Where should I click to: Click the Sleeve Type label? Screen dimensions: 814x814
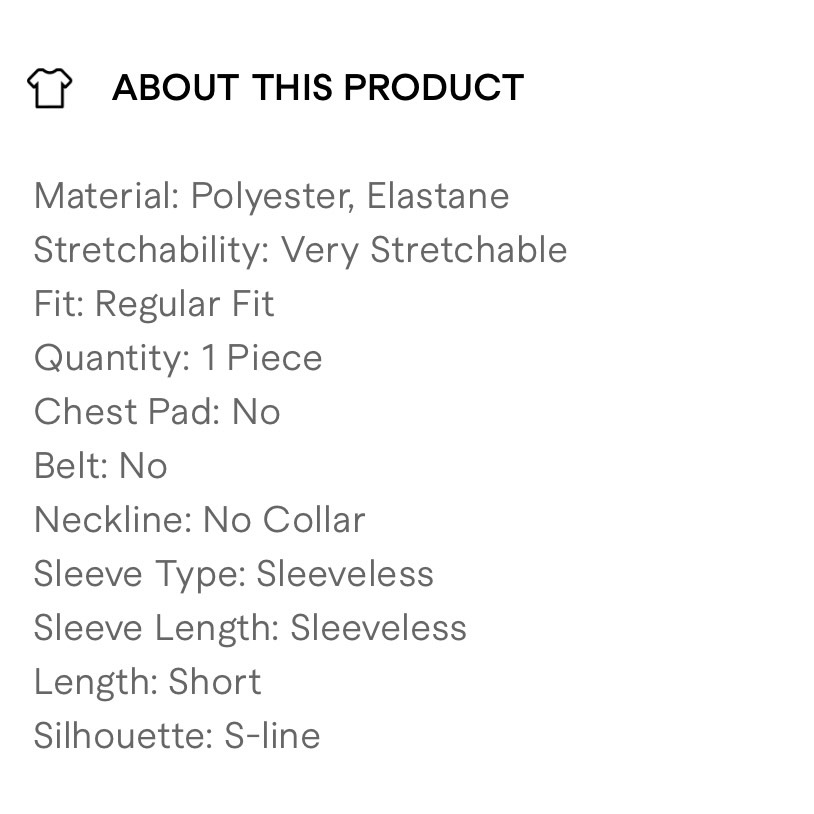[140, 574]
